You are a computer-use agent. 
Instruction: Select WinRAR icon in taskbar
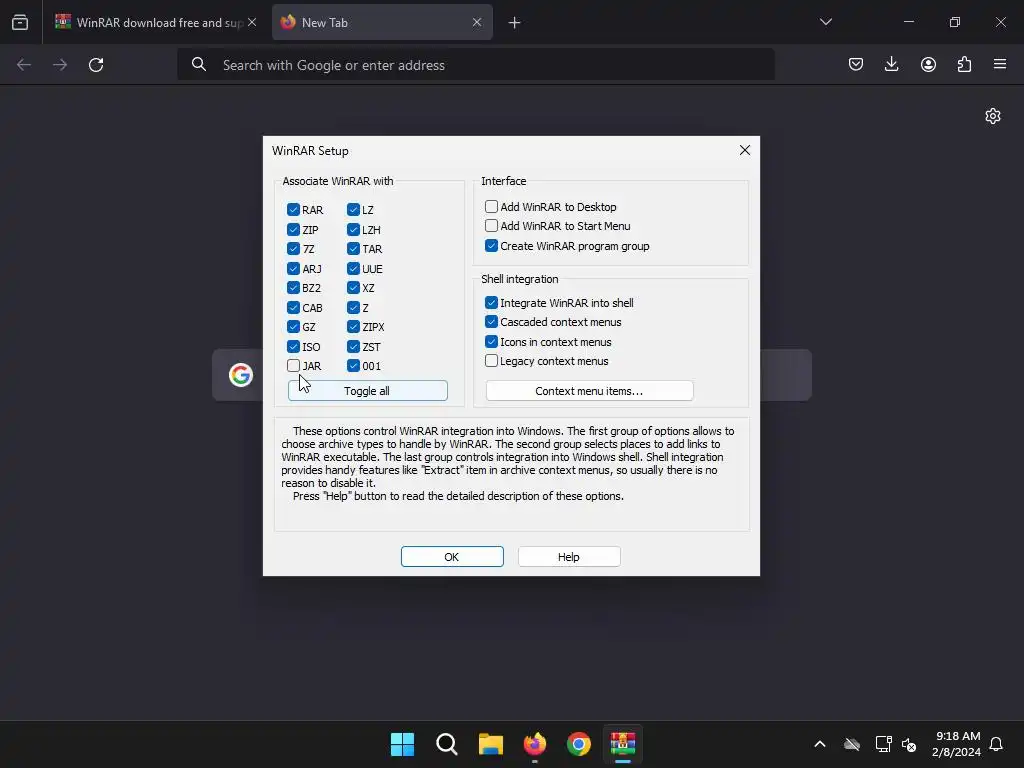tap(623, 744)
